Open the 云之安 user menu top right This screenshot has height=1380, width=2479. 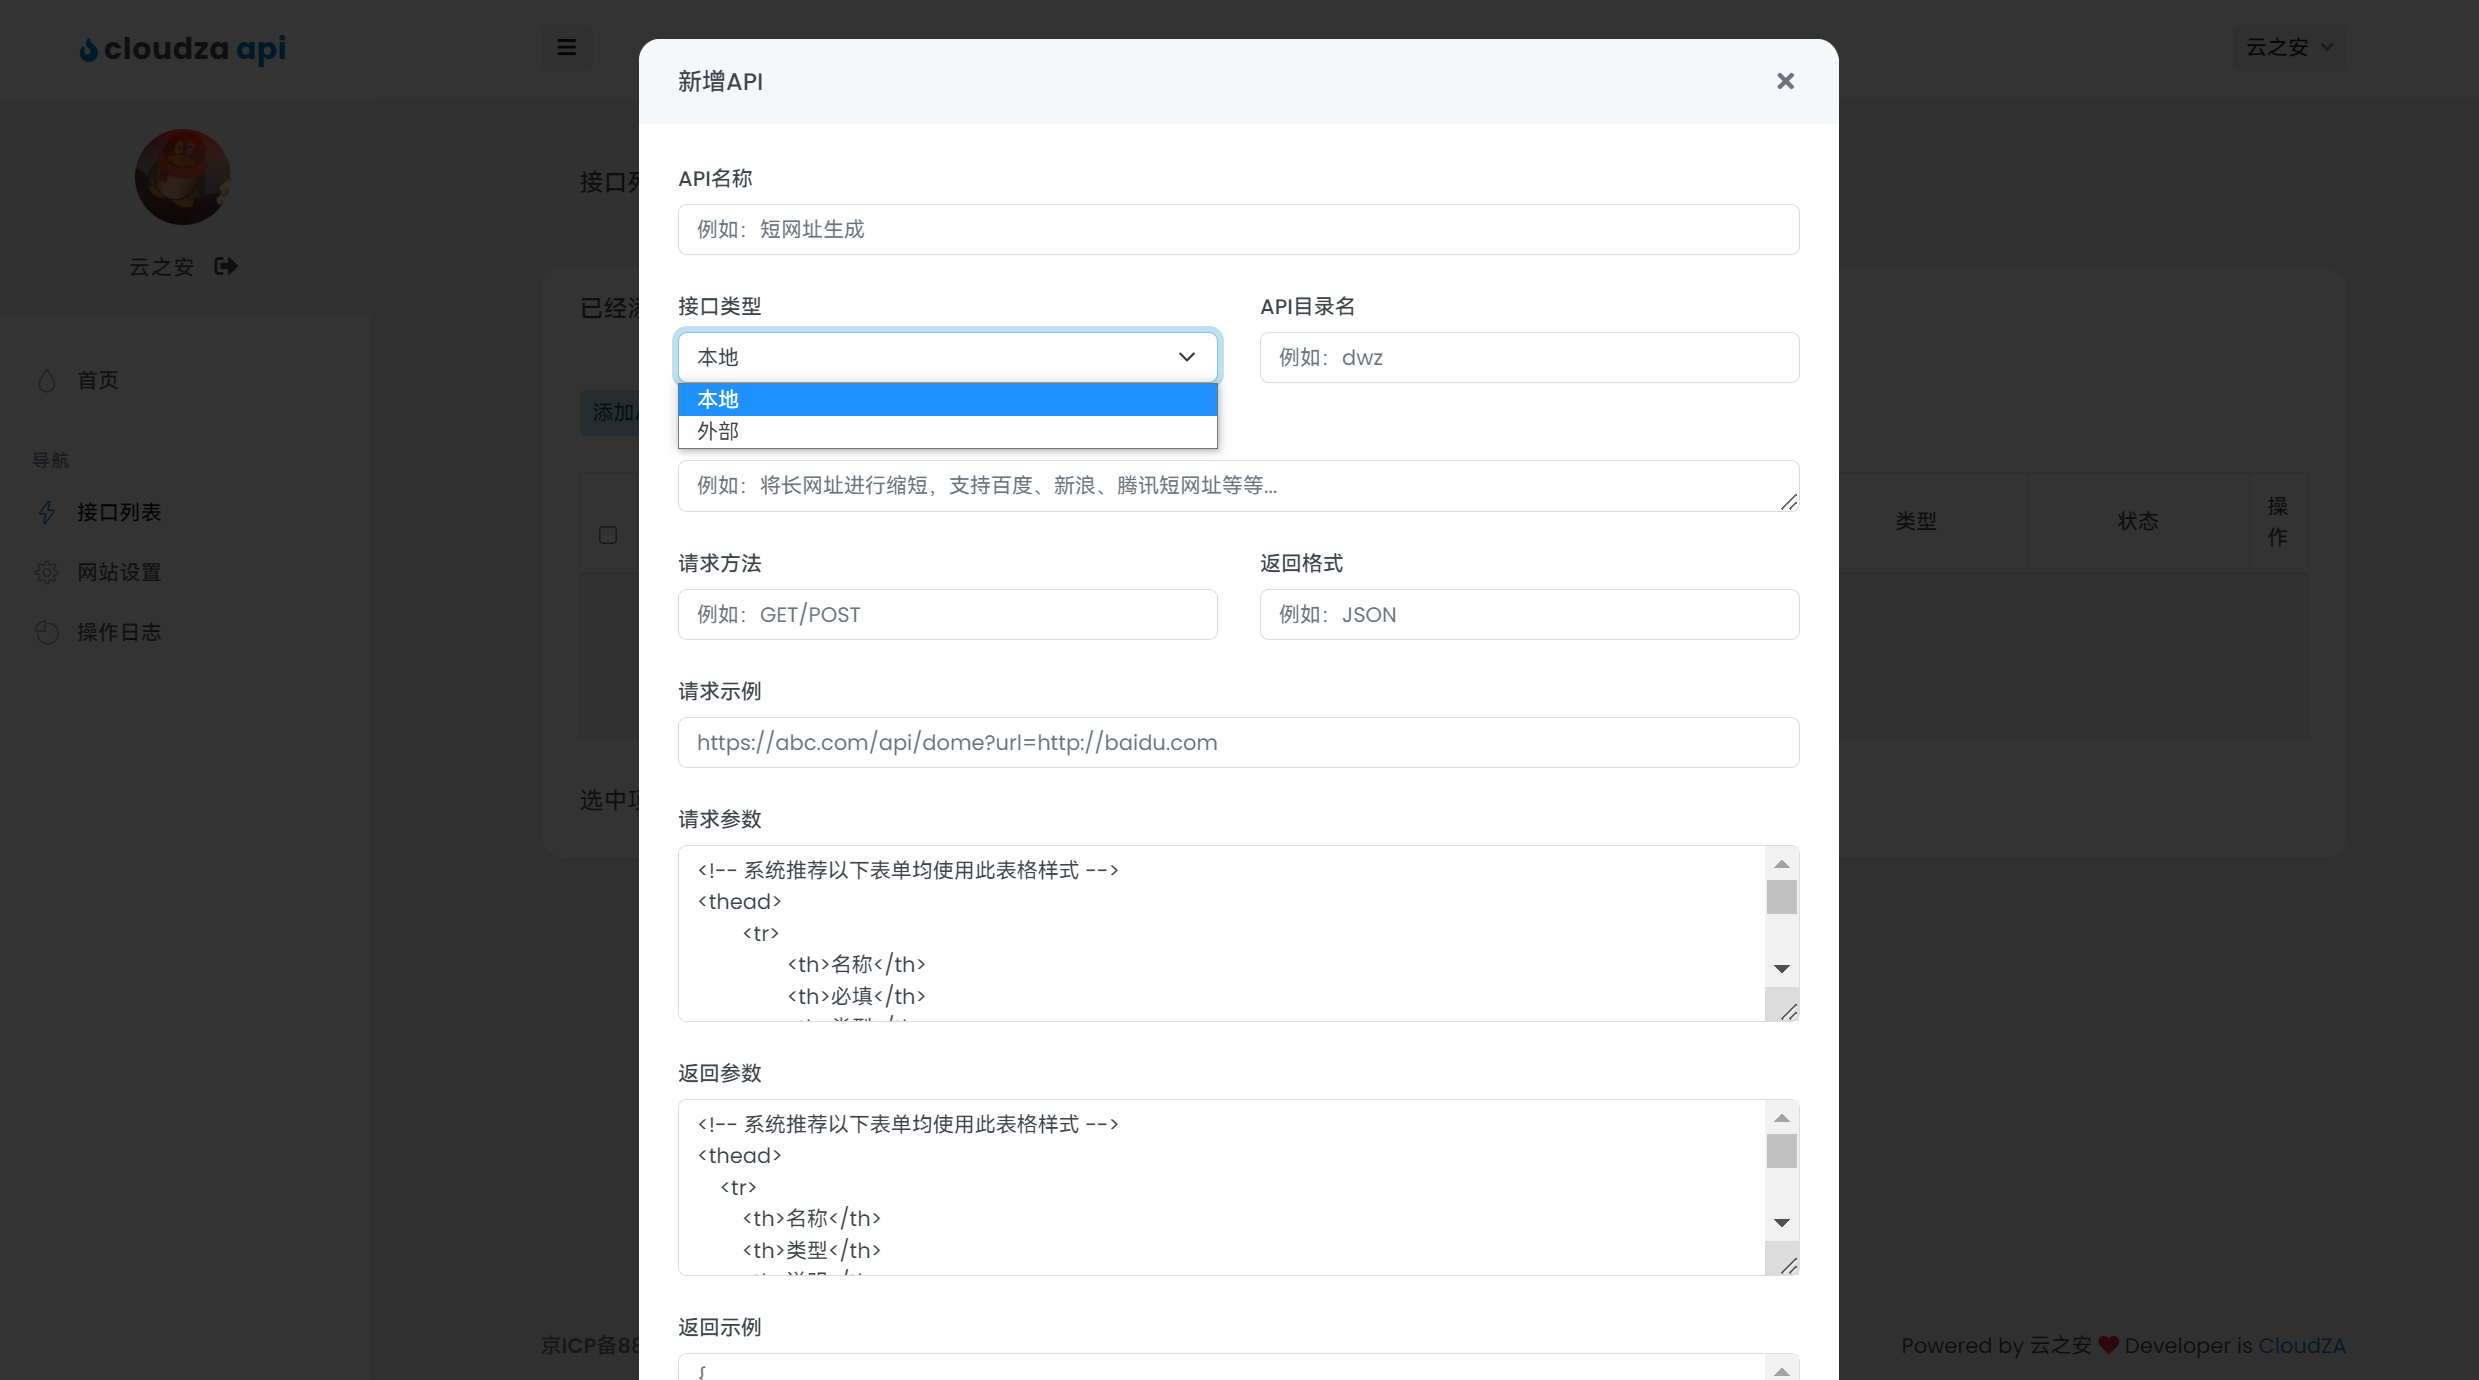click(2289, 47)
